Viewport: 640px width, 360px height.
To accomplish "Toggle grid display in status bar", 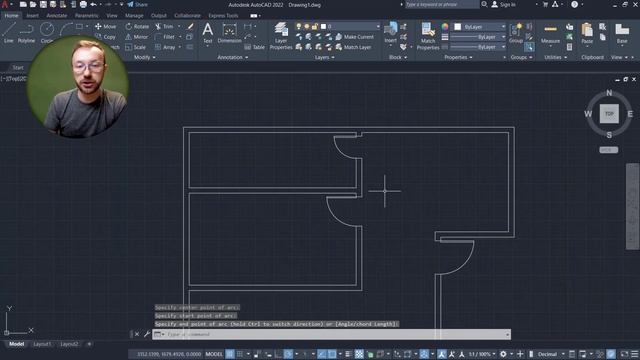I will click(x=230, y=354).
